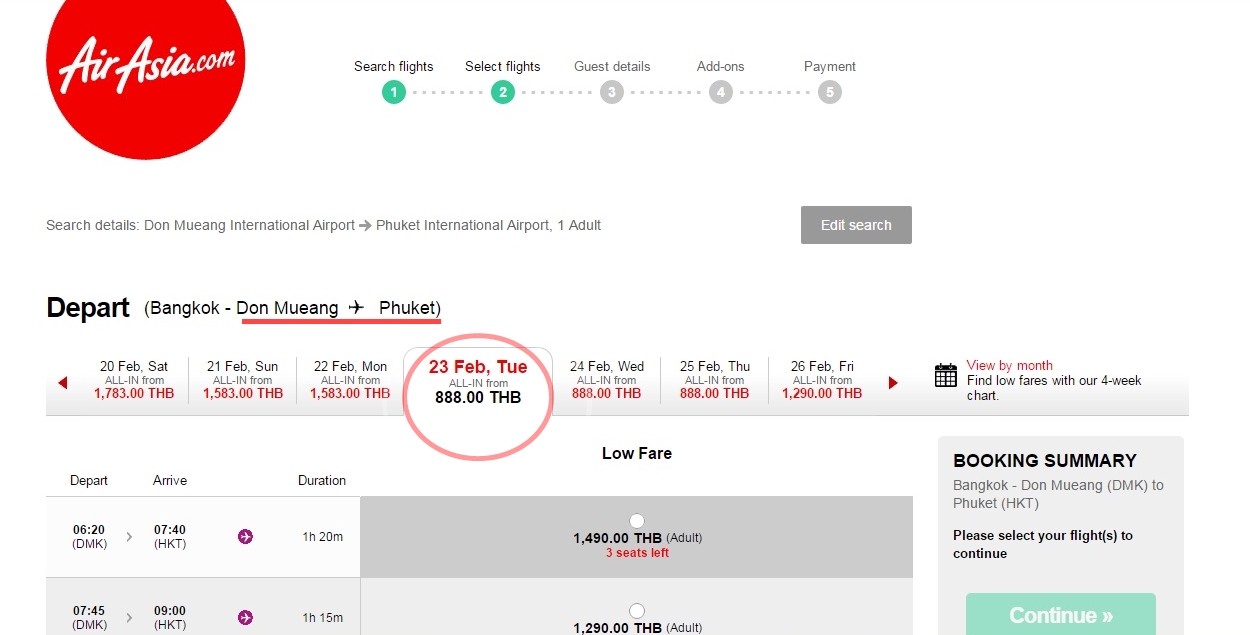Choose the 24 Feb, Wed date tab
This screenshot has width=1250, height=635.
pos(607,380)
